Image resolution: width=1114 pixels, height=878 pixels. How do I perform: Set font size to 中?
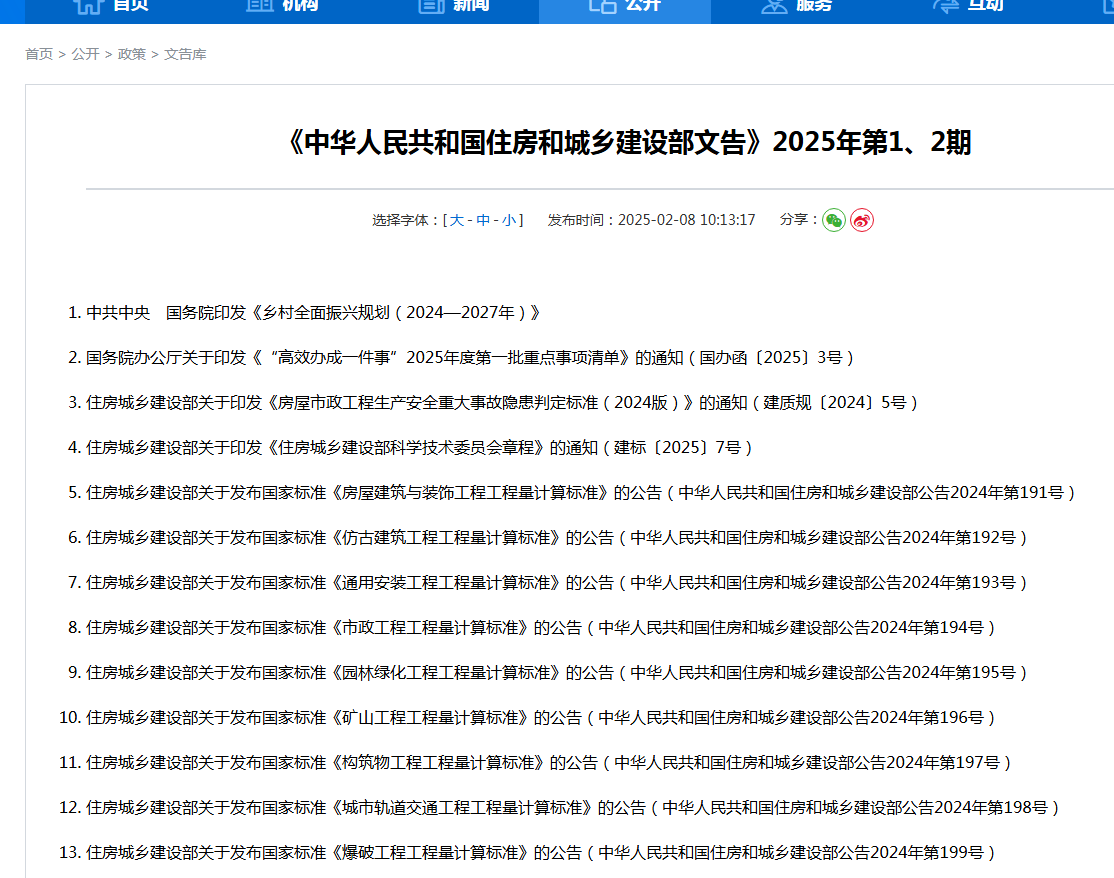(483, 220)
